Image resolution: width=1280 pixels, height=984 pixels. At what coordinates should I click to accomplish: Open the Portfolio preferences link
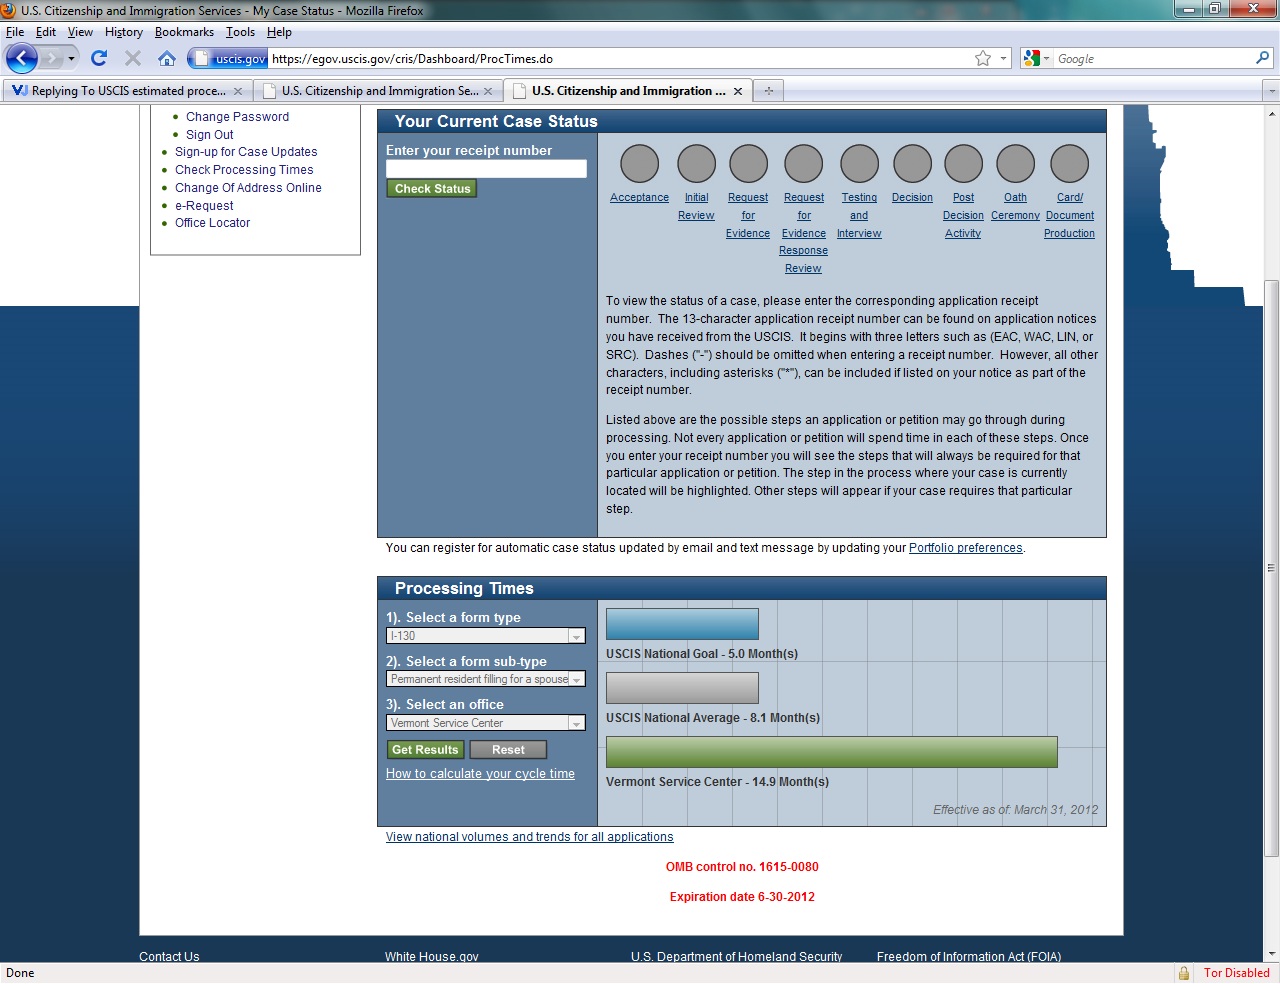tap(965, 548)
